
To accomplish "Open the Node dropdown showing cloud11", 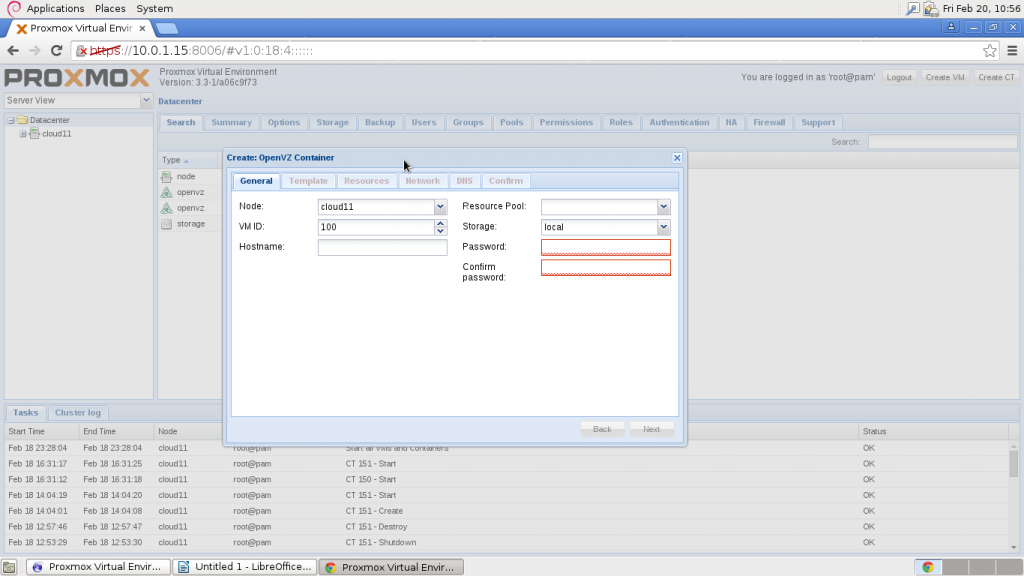I will pyautogui.click(x=440, y=206).
